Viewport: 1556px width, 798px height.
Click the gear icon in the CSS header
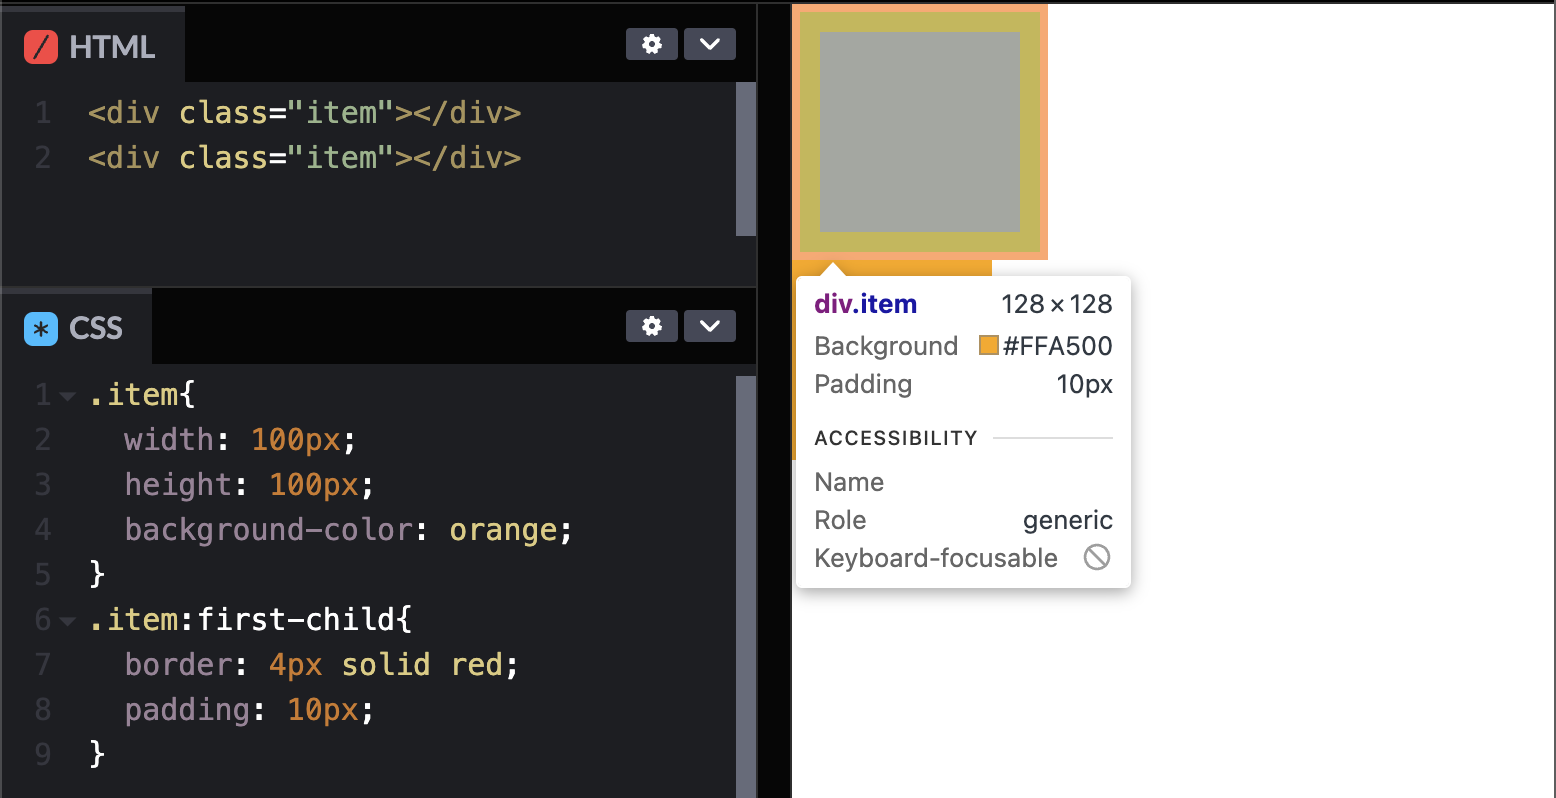click(651, 326)
